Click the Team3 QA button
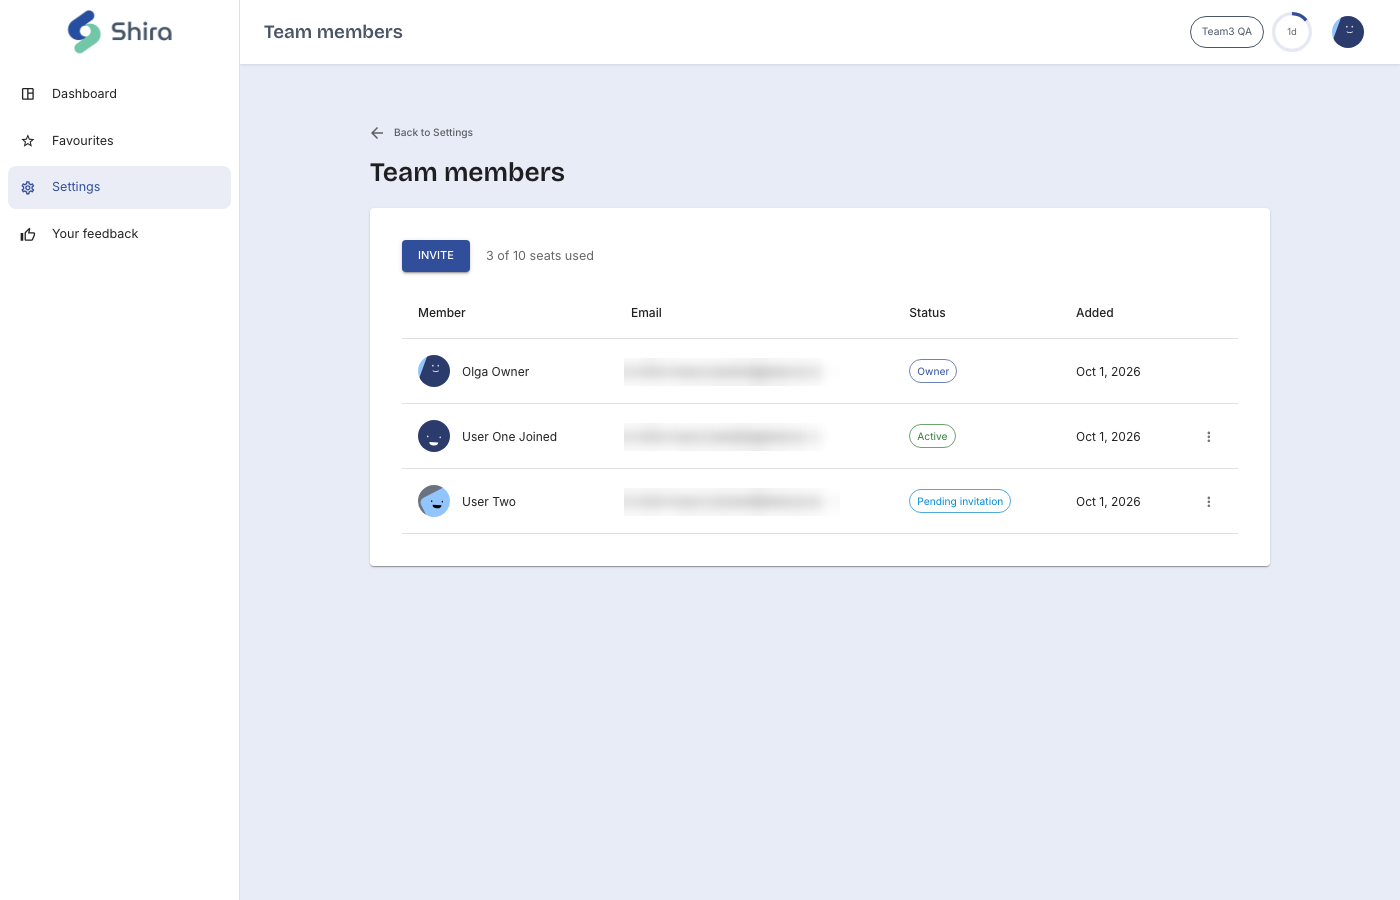1400x900 pixels. pos(1227,32)
